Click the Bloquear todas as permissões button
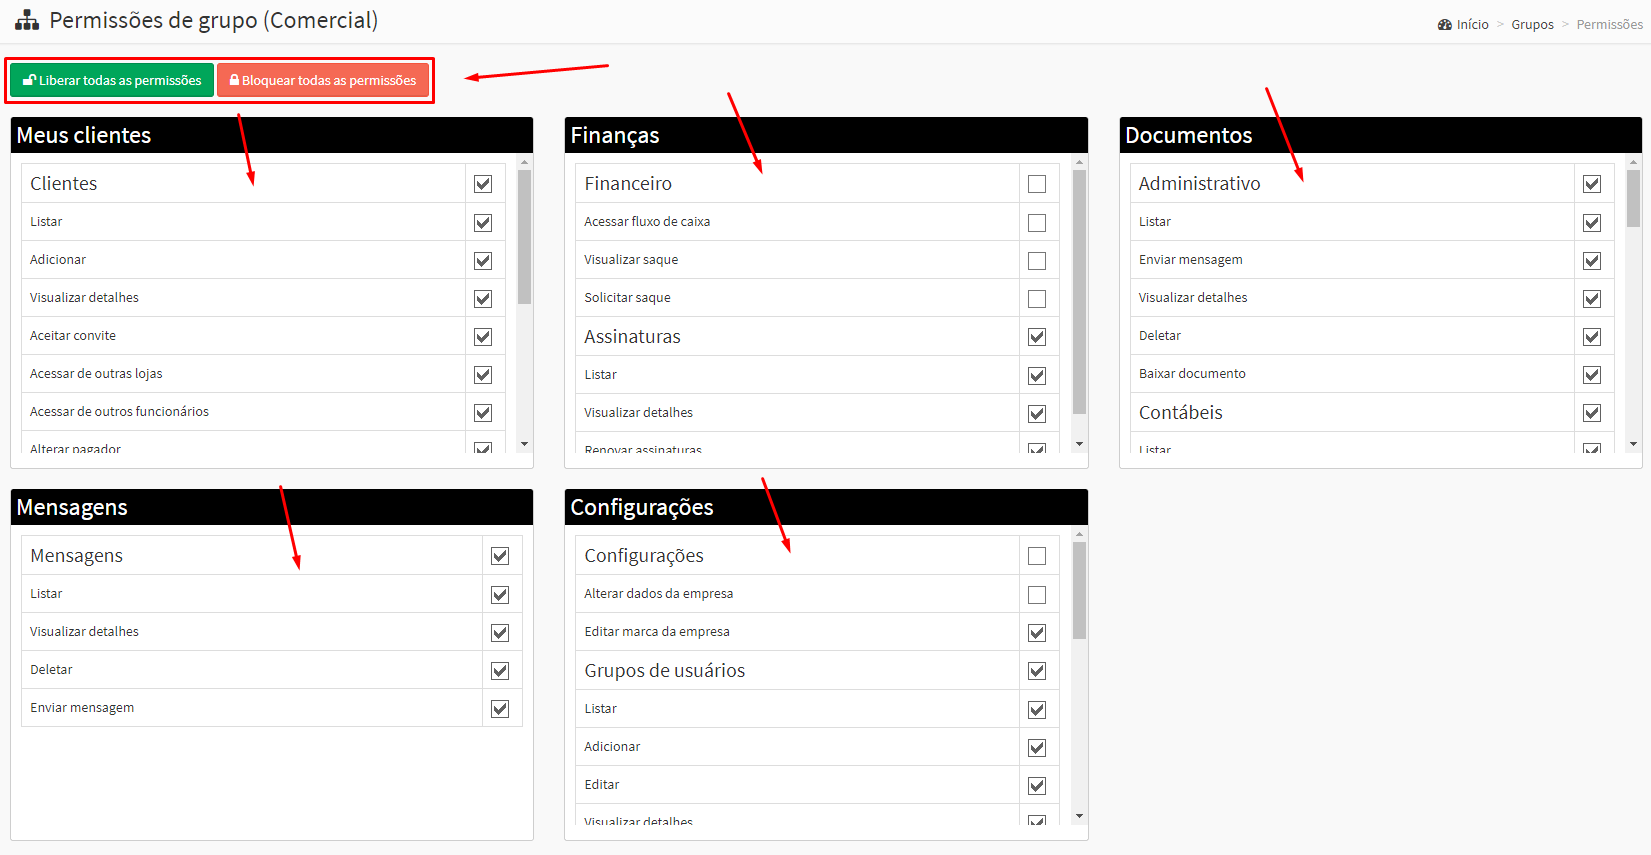The height and width of the screenshot is (855, 1651). (x=323, y=80)
